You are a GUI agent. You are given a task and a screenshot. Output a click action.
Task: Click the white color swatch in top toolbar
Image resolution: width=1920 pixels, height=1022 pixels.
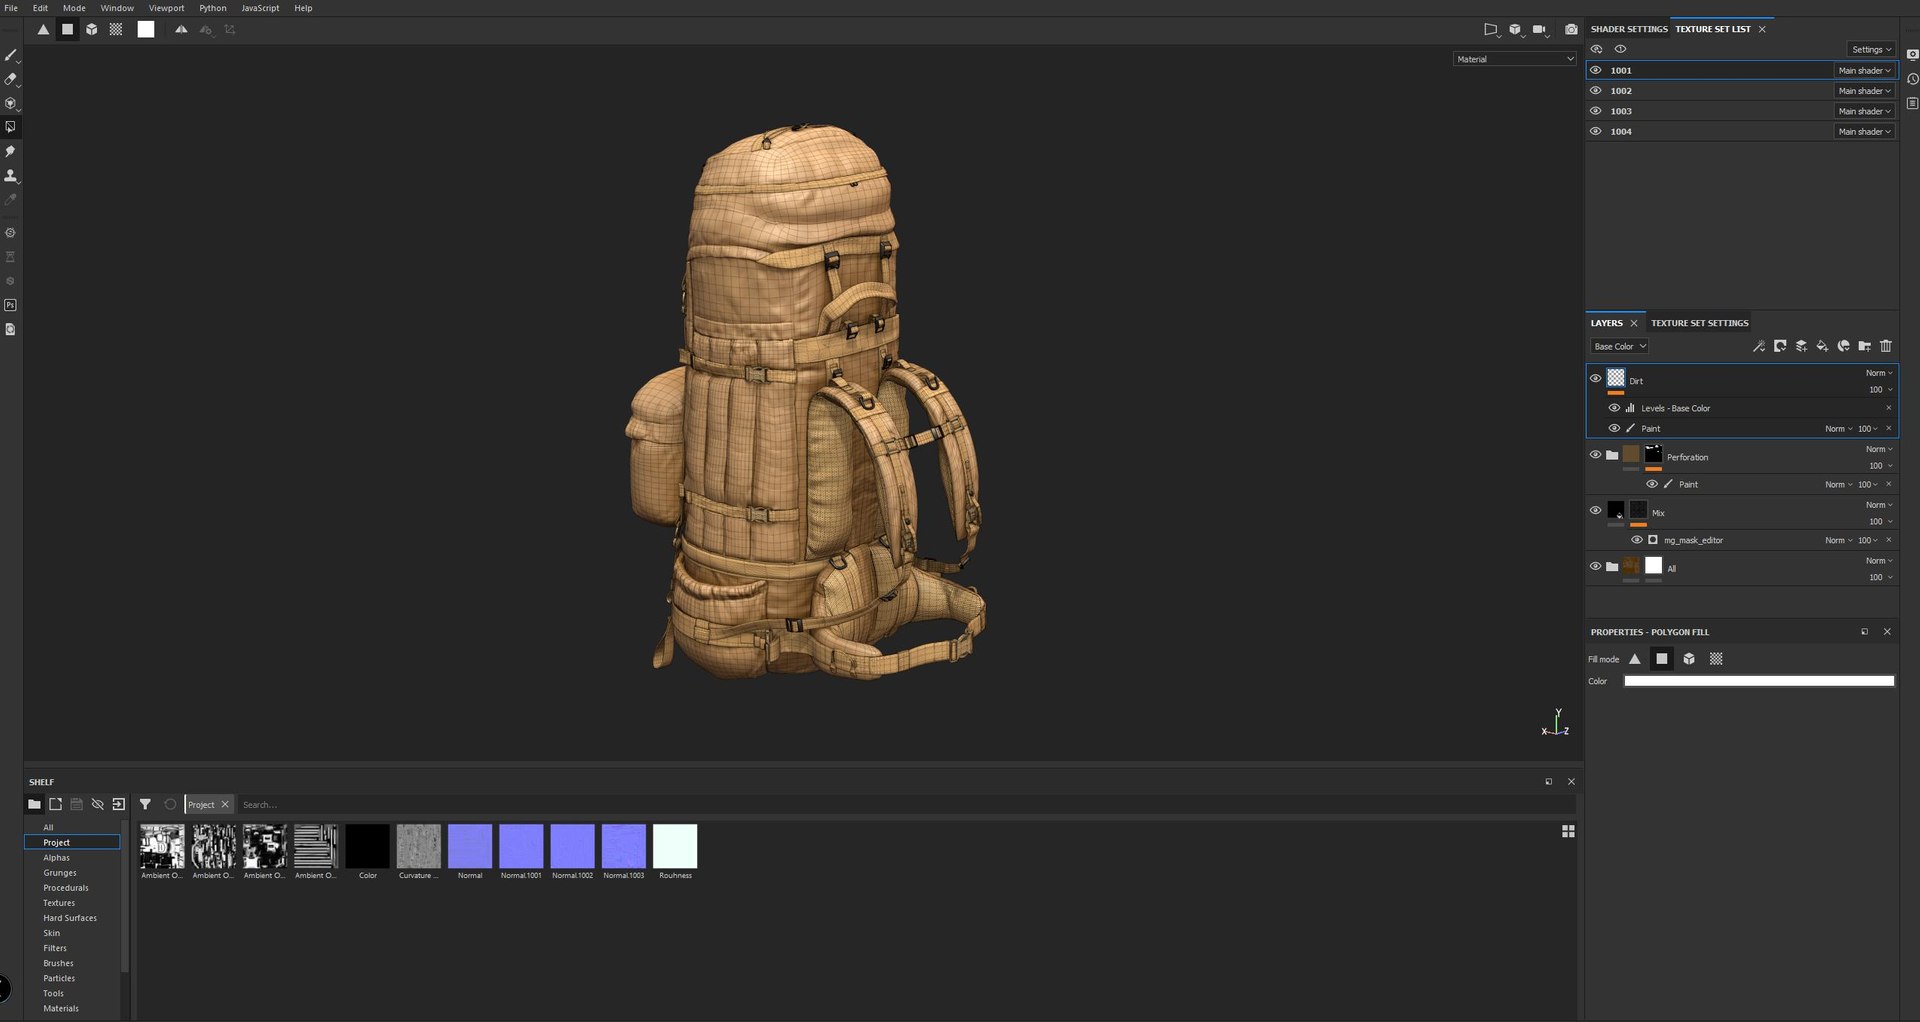coord(146,30)
